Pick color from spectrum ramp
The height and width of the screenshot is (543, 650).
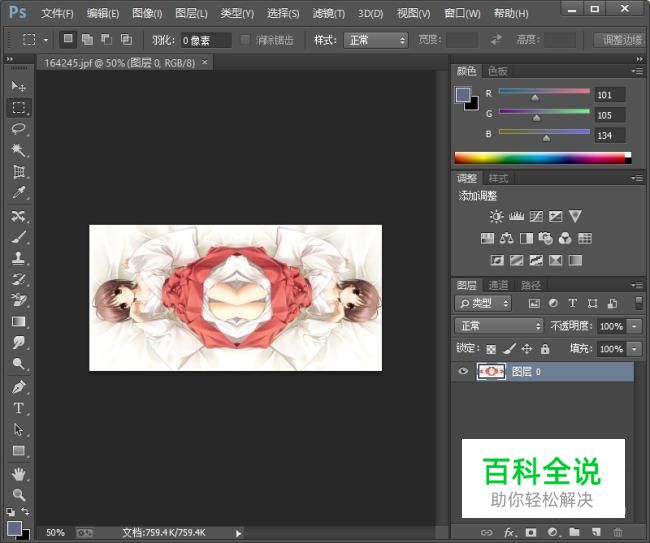(542, 158)
